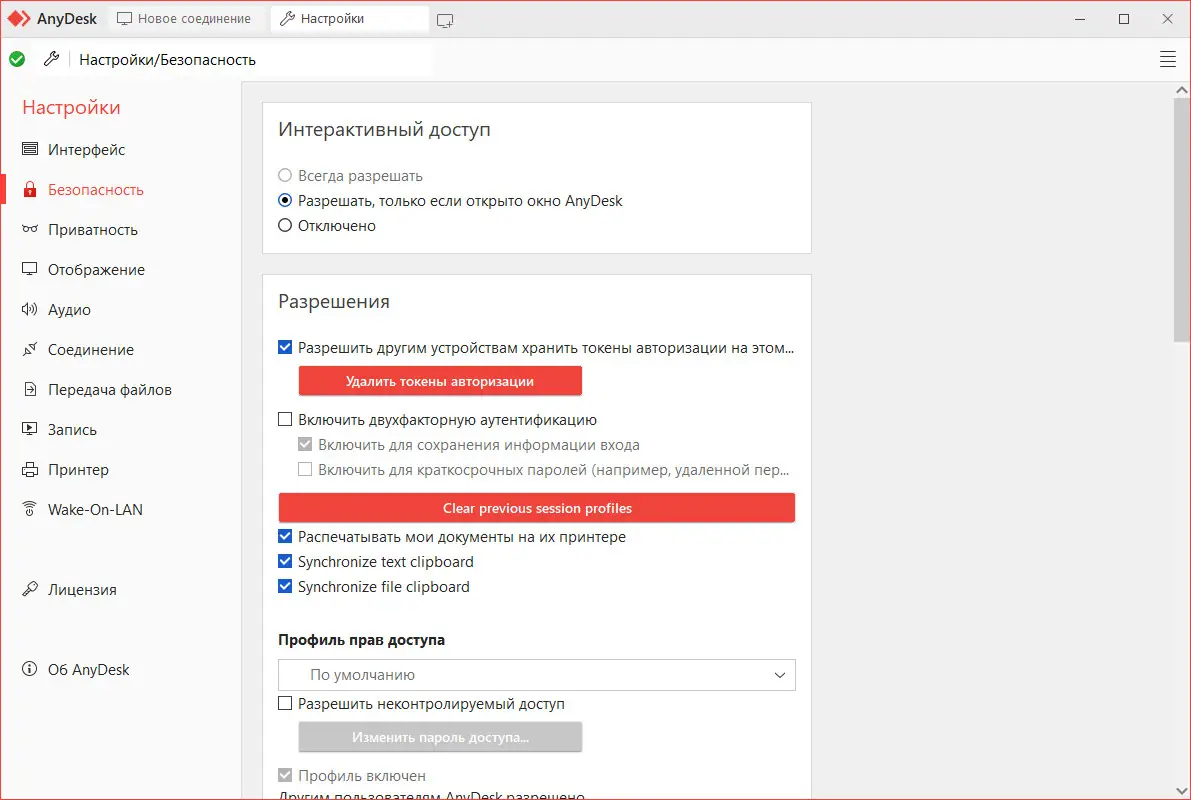Image resolution: width=1191 pixels, height=800 pixels.
Task: Click the Разрешения heading
Action: (333, 302)
